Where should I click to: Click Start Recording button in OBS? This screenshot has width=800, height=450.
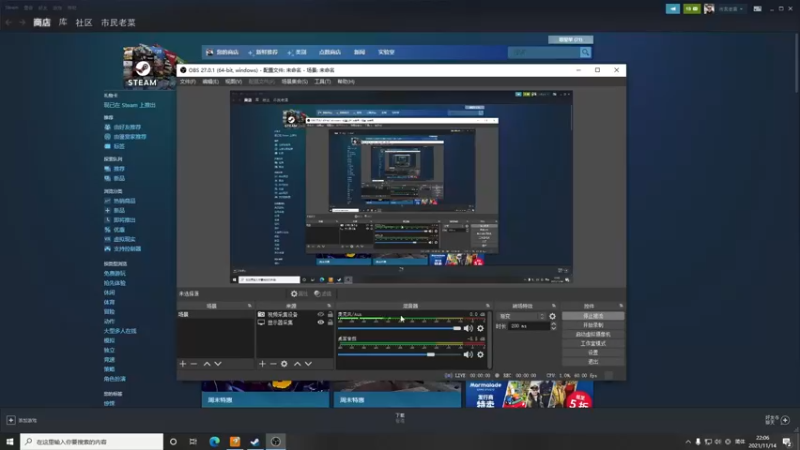point(593,325)
